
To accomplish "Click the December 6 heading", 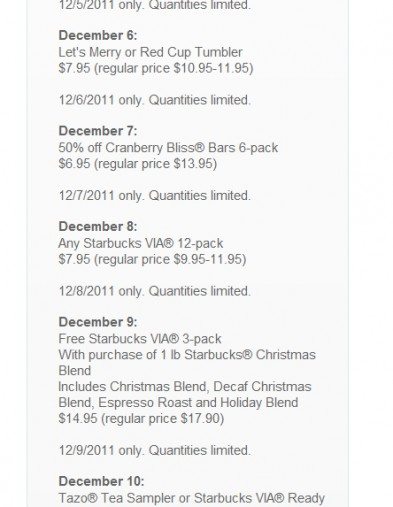I will pos(98,35).
